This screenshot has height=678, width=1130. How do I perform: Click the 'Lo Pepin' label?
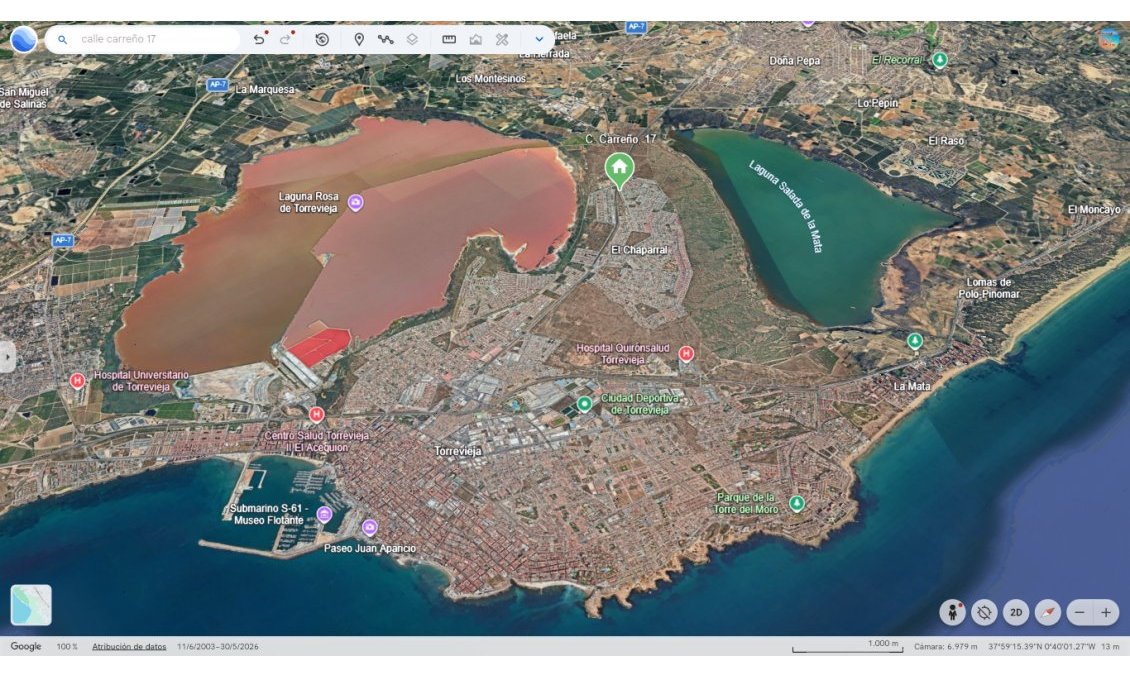(877, 103)
